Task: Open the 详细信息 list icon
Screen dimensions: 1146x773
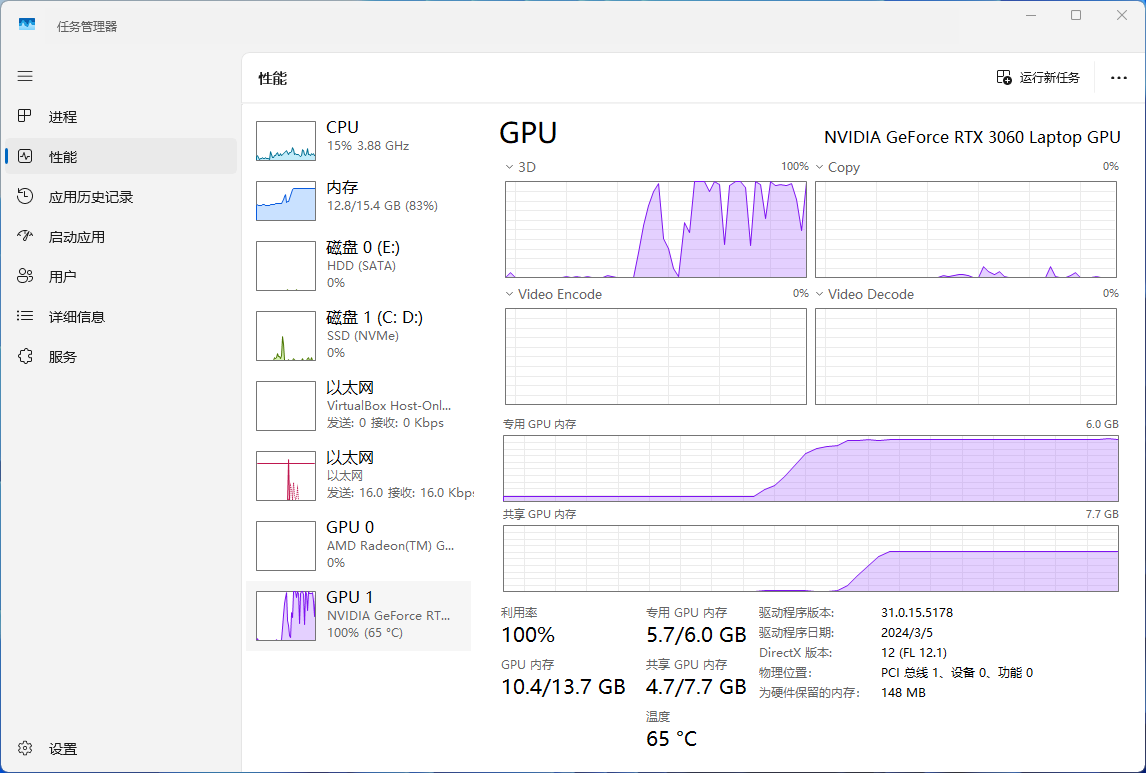Action: click(x=25, y=317)
